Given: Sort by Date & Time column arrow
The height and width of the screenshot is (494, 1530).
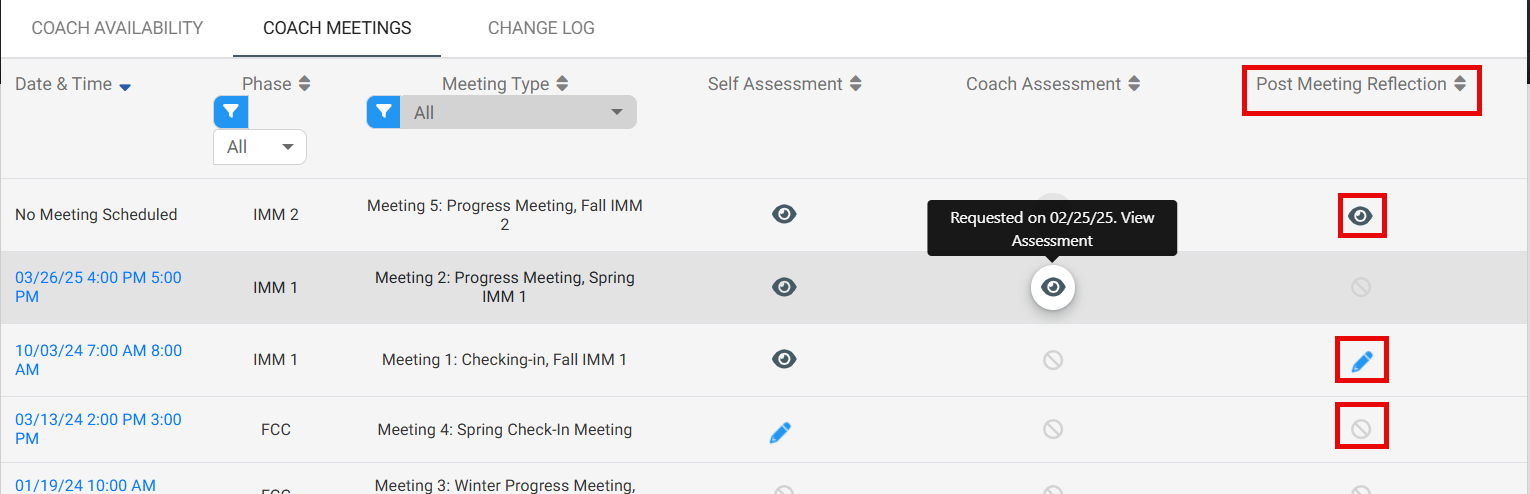Looking at the screenshot, I should (x=125, y=87).
